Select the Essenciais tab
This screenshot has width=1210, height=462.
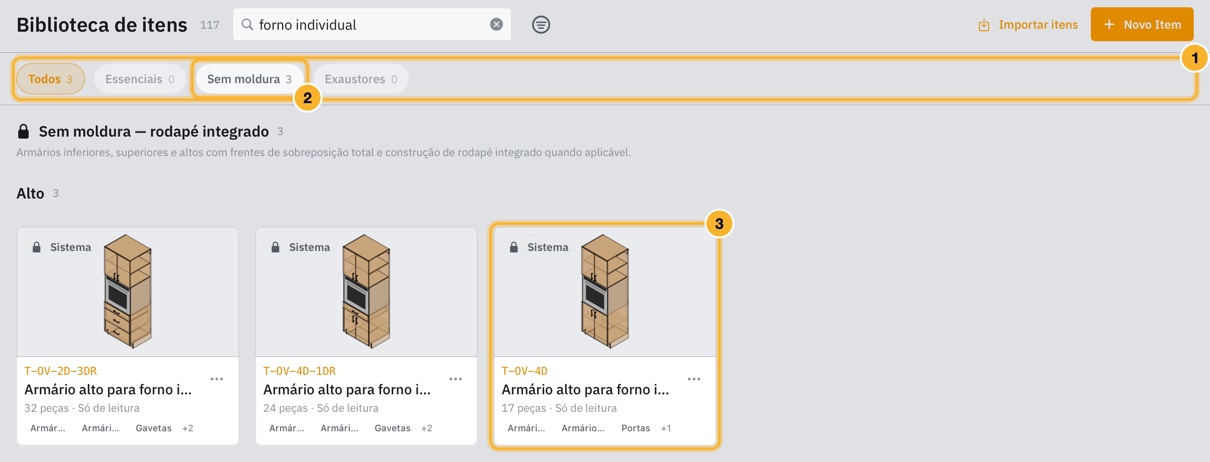tap(140, 79)
